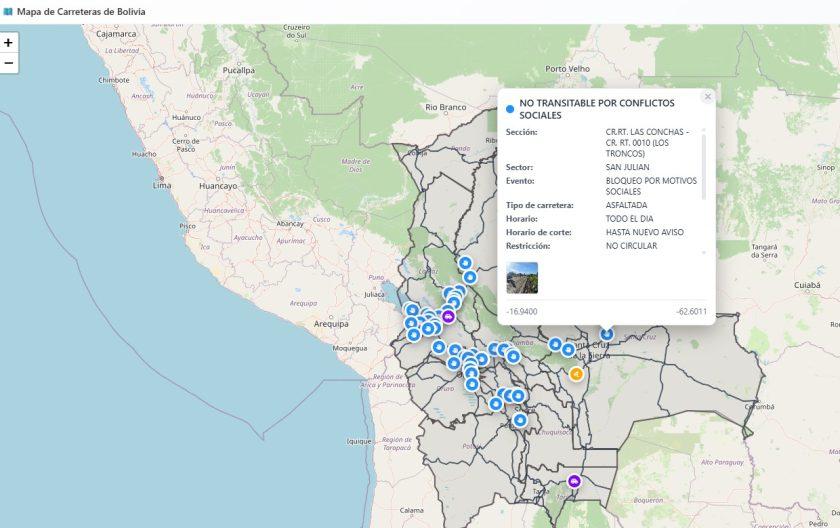The image size is (840, 528).
Task: Click 'NO TRANSITABLE POR CONFLICTOS SOCIALES' heading
Action: pos(597,109)
